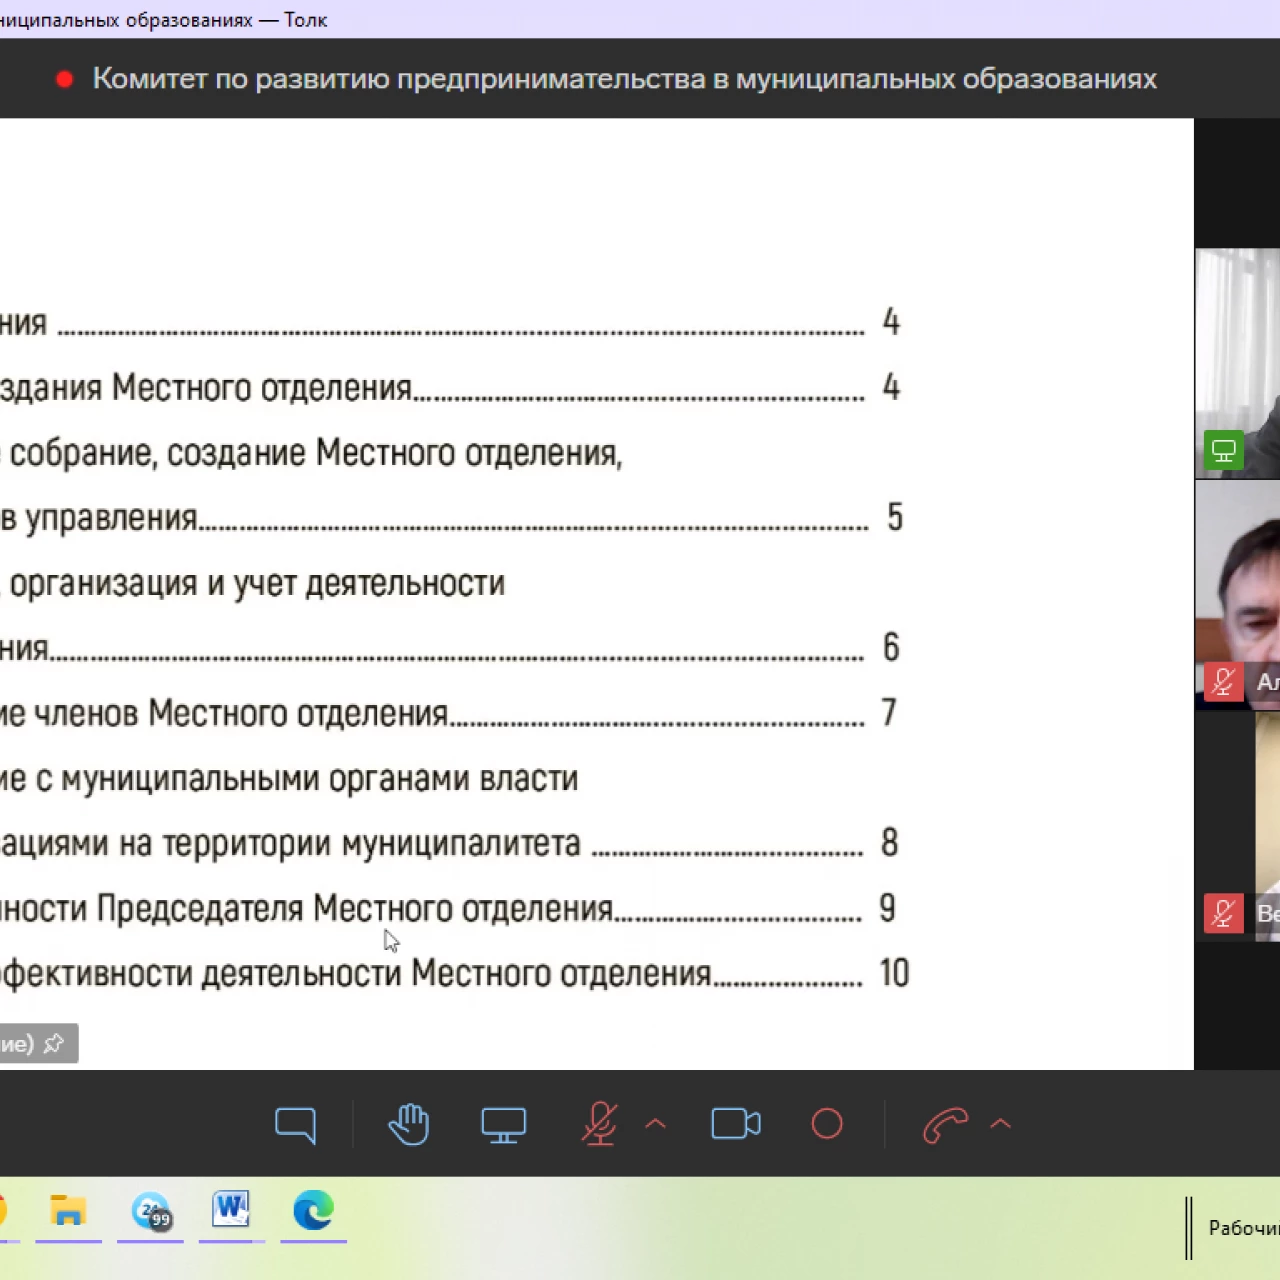Start screen sharing with monitor icon
Image resolution: width=1280 pixels, height=1280 pixels.
pos(503,1125)
